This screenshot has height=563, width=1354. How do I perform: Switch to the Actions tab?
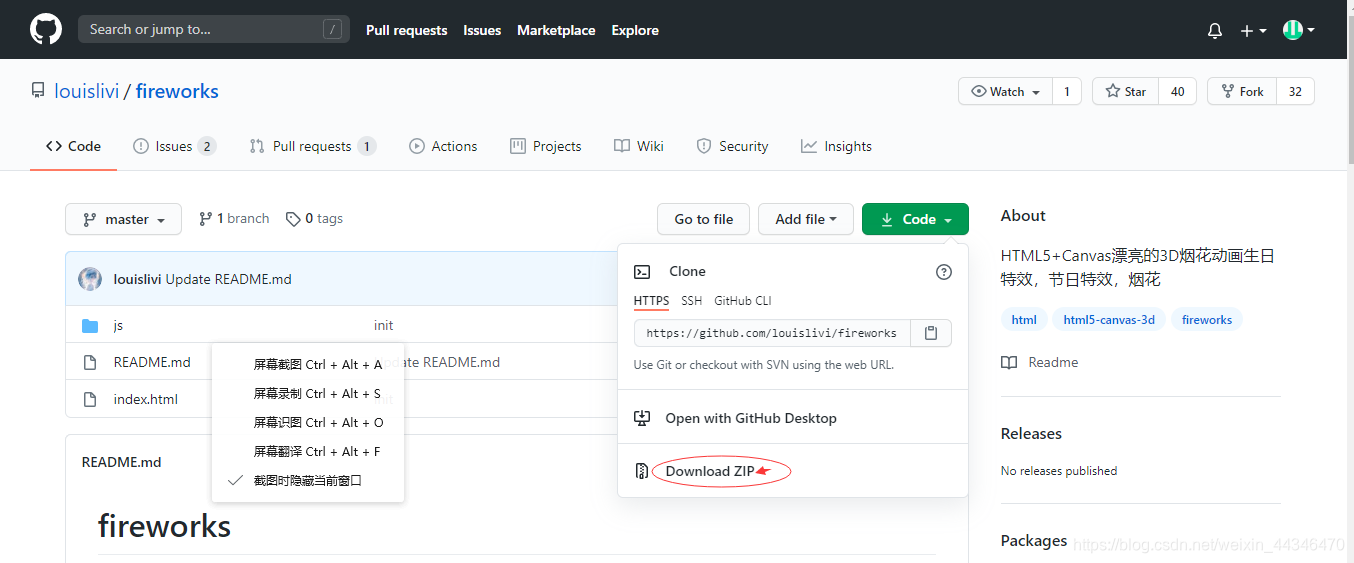click(443, 146)
